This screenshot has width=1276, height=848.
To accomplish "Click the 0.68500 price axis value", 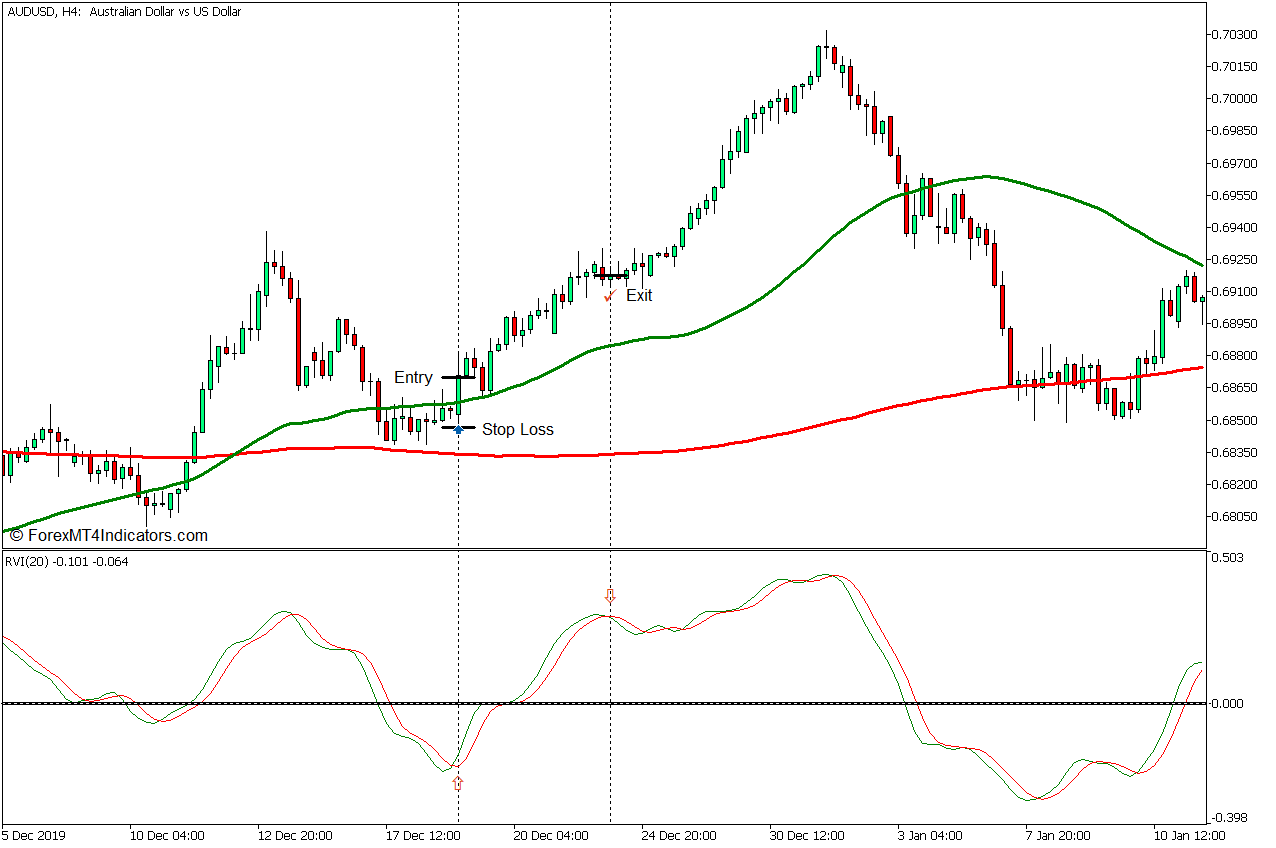I will pos(1236,420).
